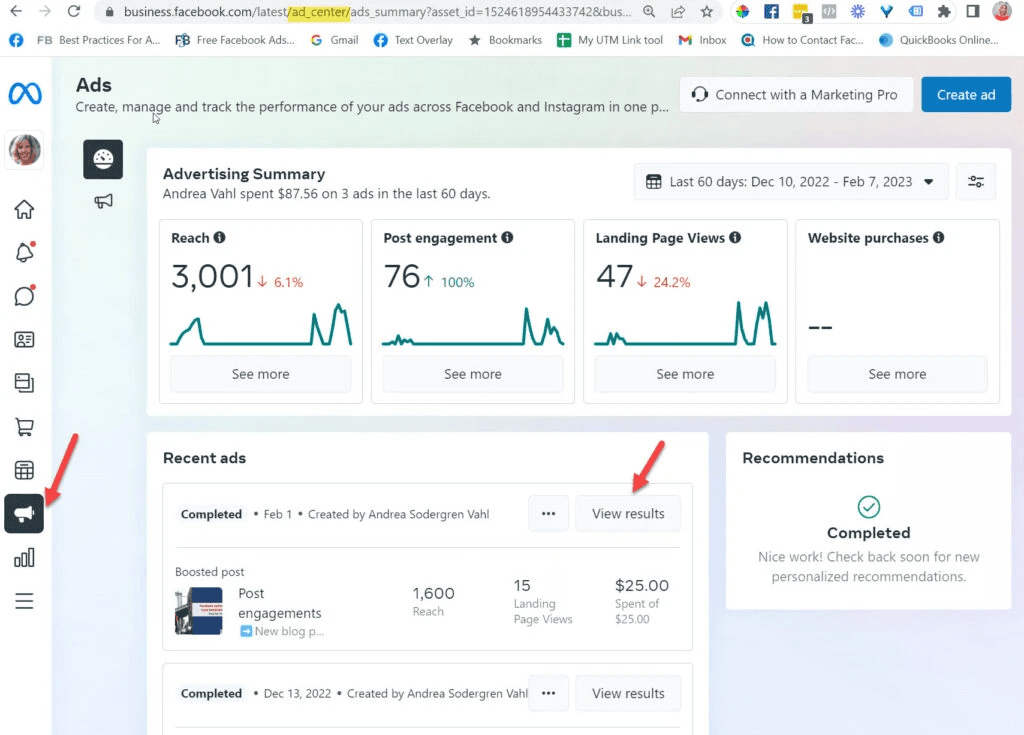The image size is (1024, 735).
Task: Click the browser reload icon
Action: coord(74,11)
